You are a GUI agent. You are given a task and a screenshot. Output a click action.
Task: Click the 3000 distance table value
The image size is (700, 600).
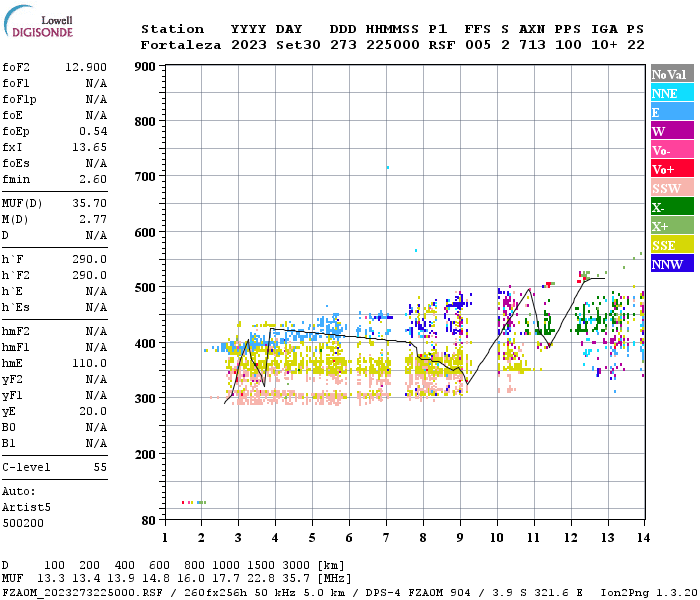point(296,566)
